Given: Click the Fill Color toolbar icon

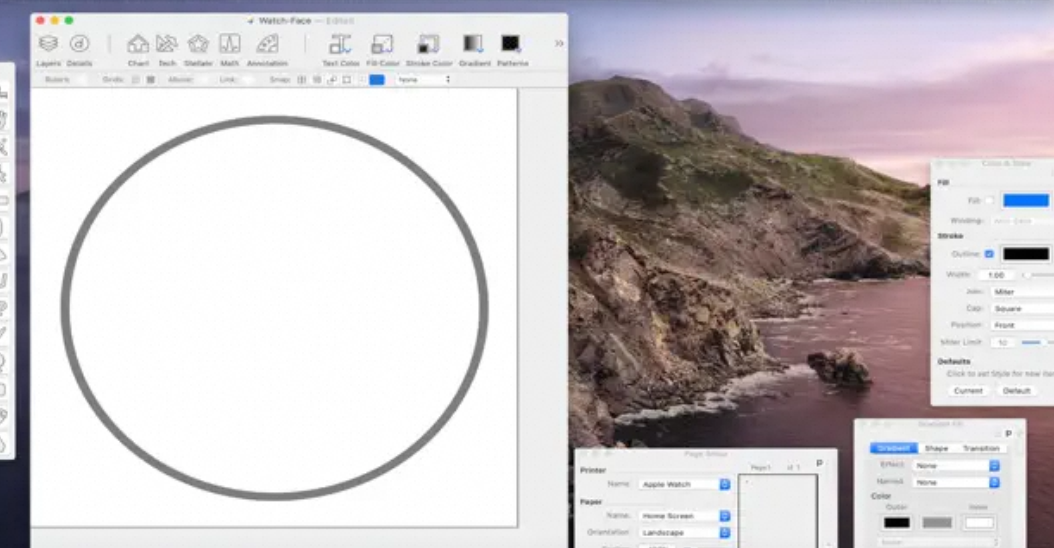Looking at the screenshot, I should click(382, 44).
